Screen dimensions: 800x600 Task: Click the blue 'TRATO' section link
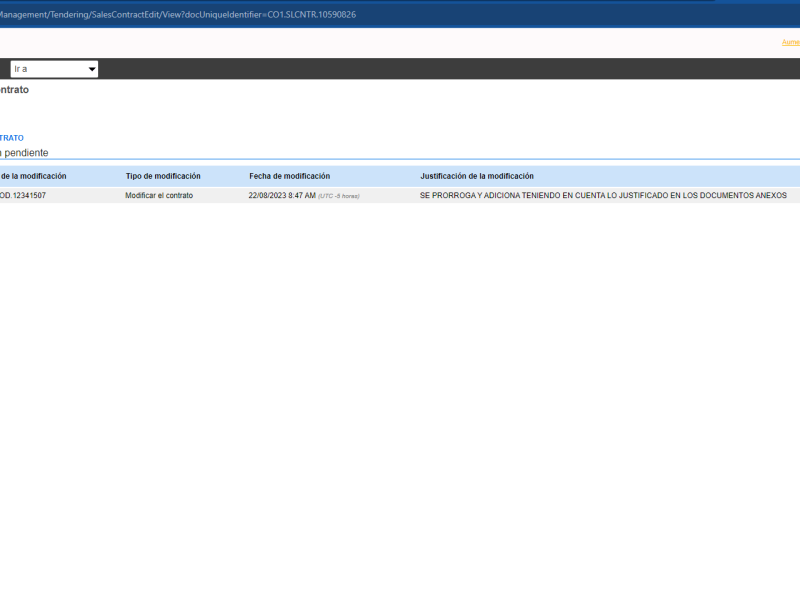point(11,138)
